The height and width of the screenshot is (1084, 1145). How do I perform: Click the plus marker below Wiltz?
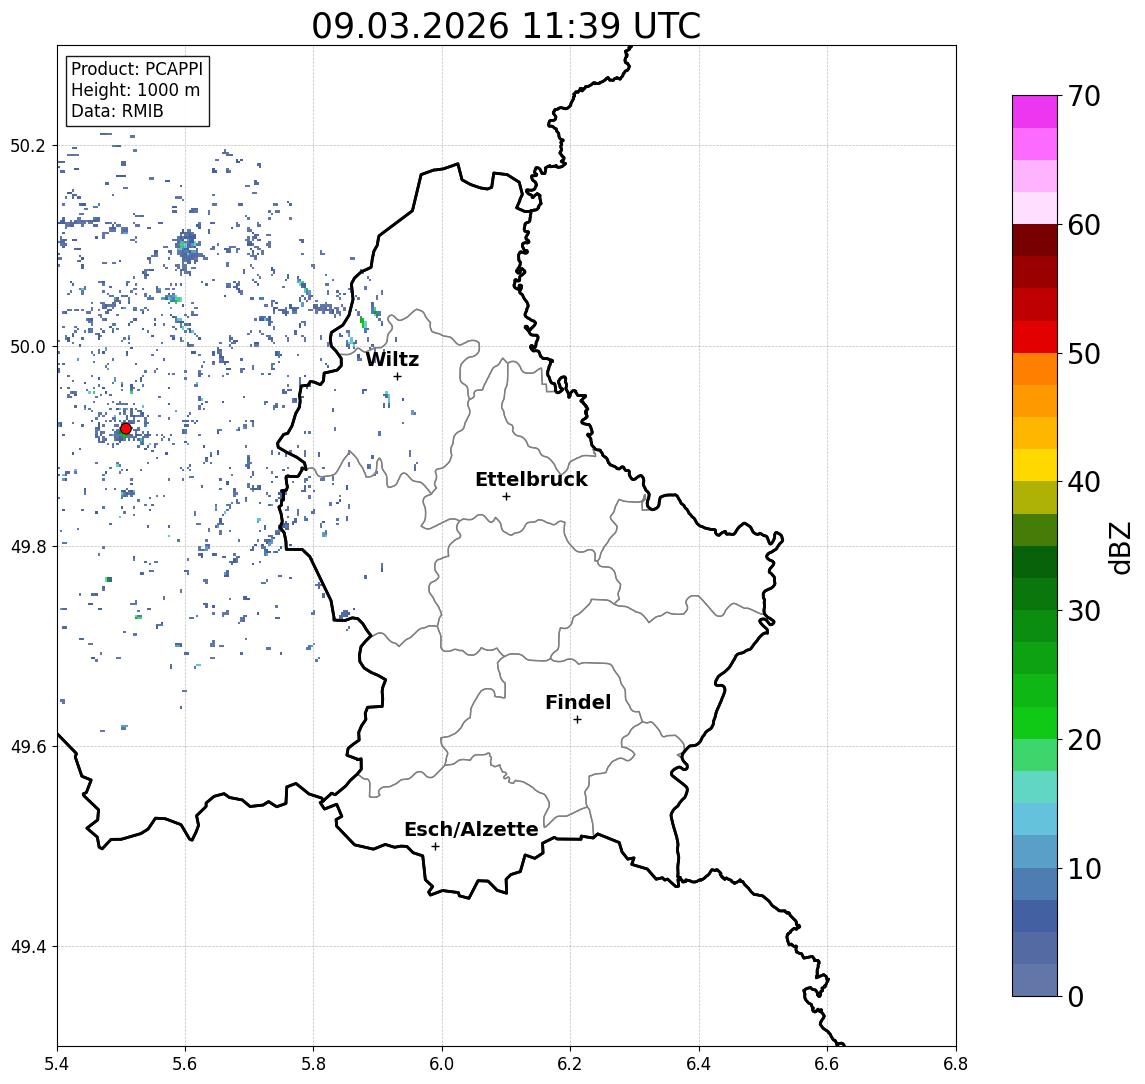(x=397, y=376)
